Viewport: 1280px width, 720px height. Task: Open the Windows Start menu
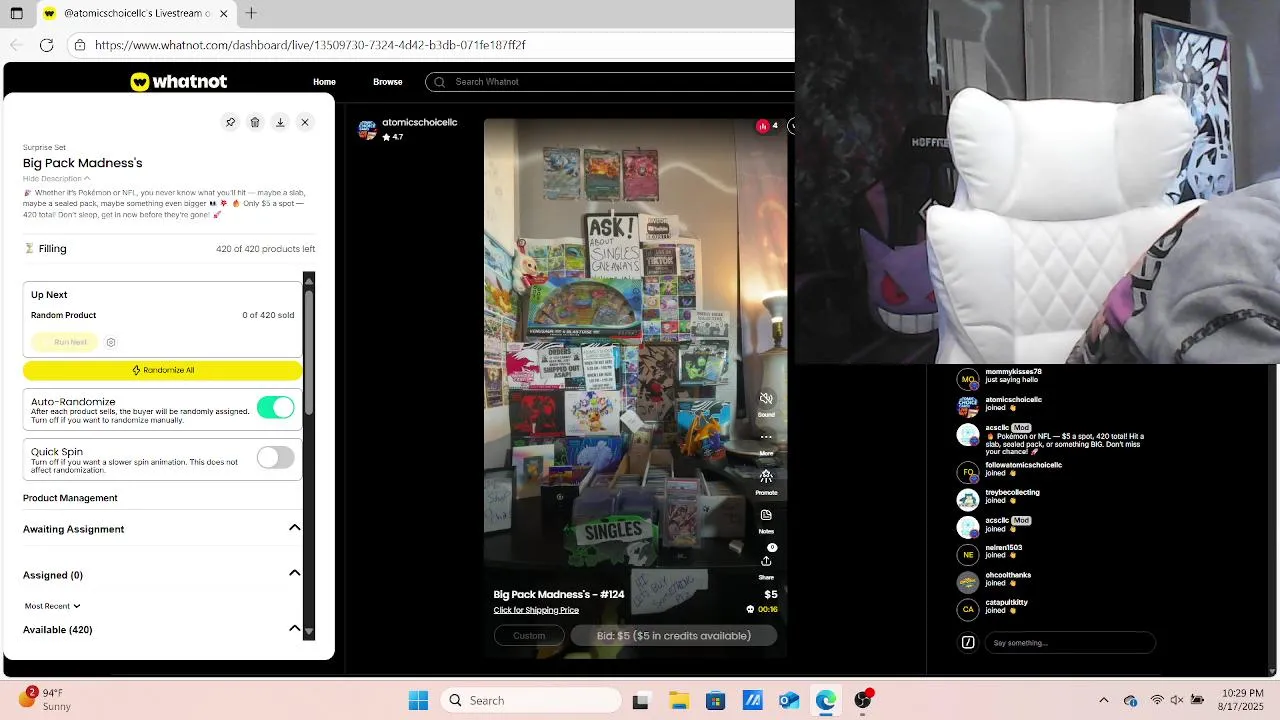pyautogui.click(x=418, y=701)
